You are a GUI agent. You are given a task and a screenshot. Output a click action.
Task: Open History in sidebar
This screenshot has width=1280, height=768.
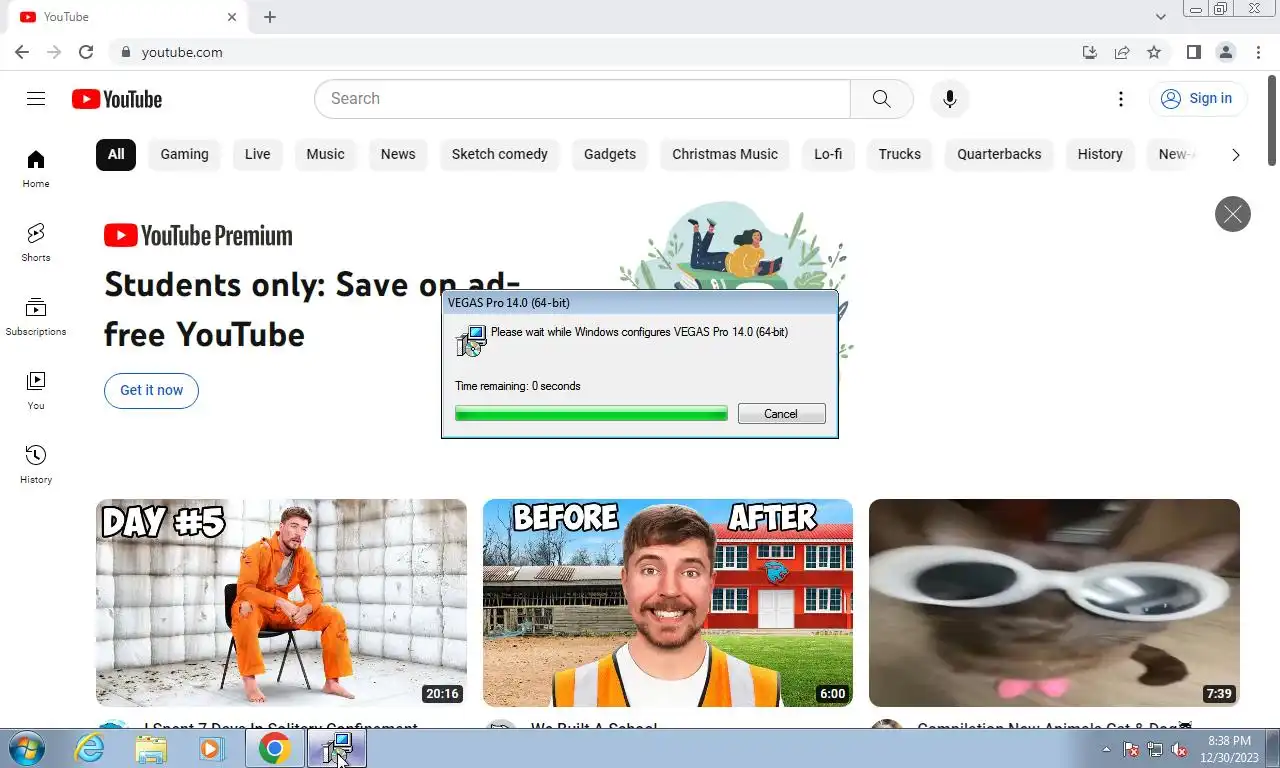point(36,465)
